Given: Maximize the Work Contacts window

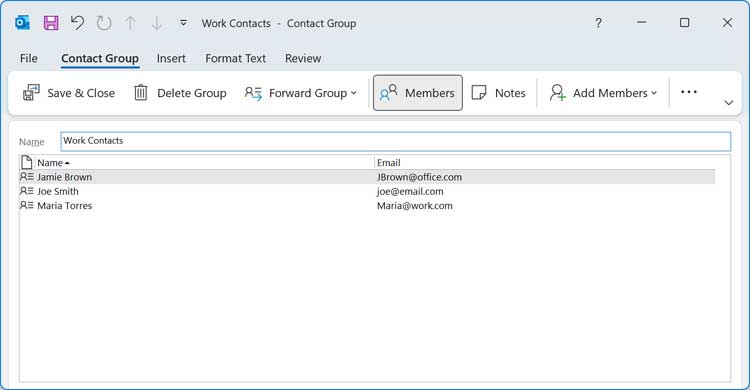Looking at the screenshot, I should pos(684,22).
